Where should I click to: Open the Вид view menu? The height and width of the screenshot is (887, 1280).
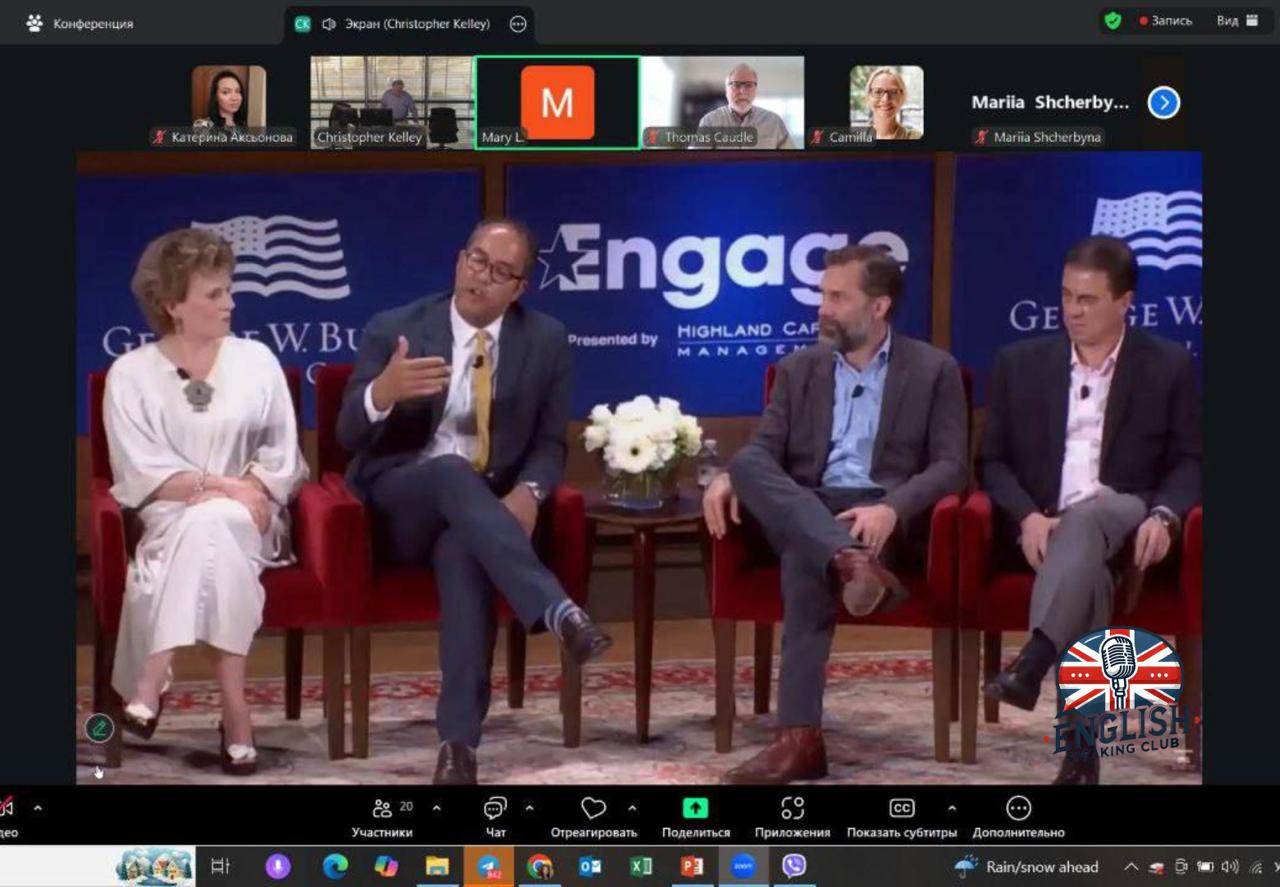[1237, 21]
